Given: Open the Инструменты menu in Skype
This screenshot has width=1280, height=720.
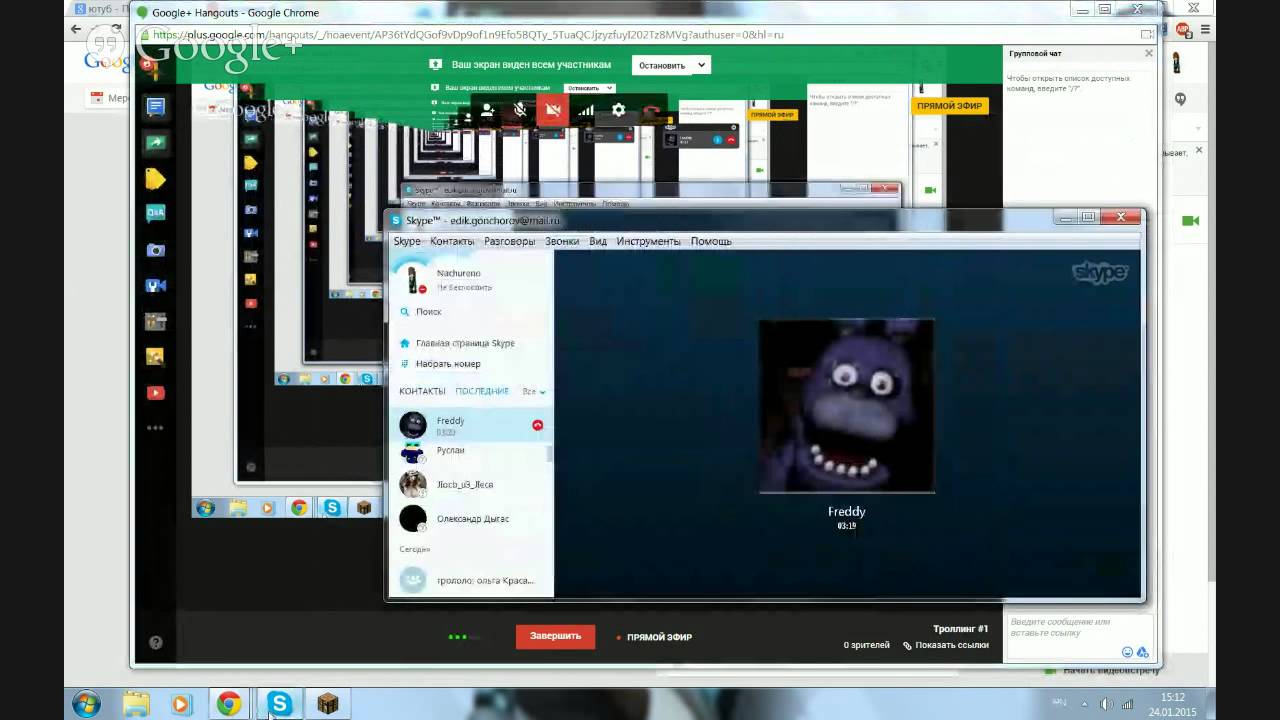Looking at the screenshot, I should tap(648, 241).
